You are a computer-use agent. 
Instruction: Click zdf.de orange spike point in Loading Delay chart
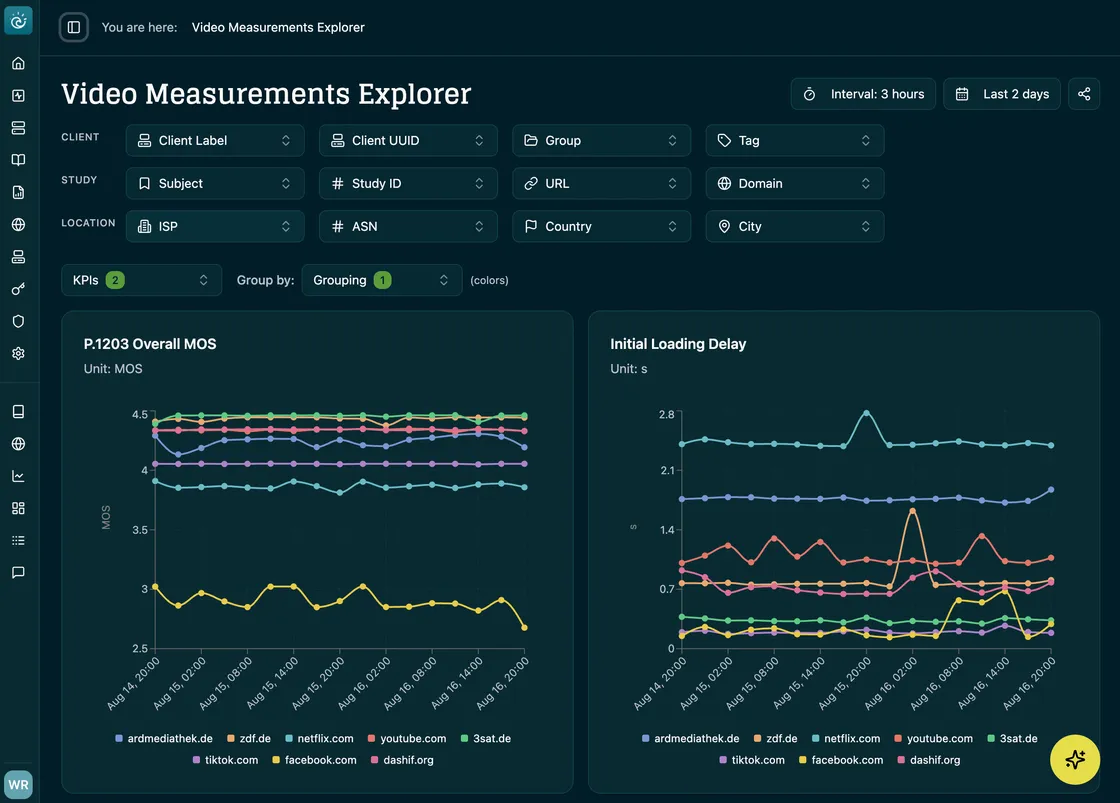[x=912, y=512]
